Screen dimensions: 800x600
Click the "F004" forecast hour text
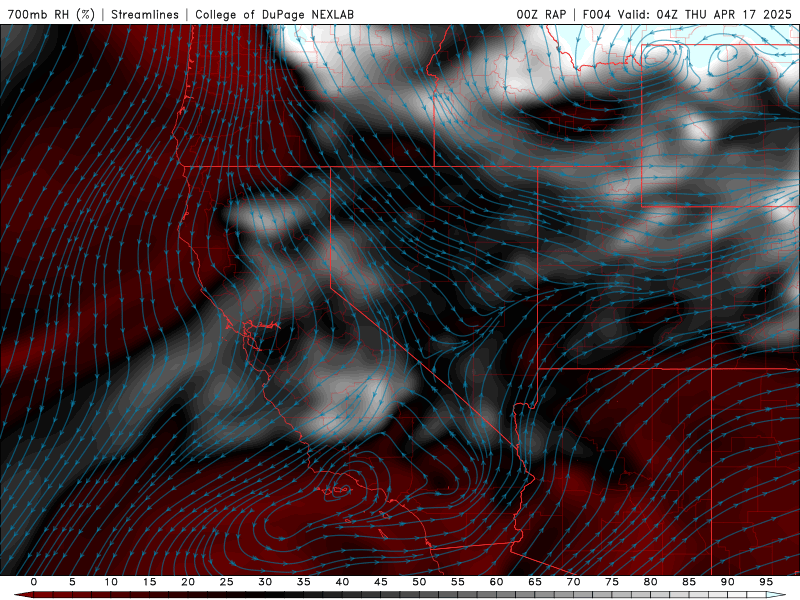(x=596, y=14)
